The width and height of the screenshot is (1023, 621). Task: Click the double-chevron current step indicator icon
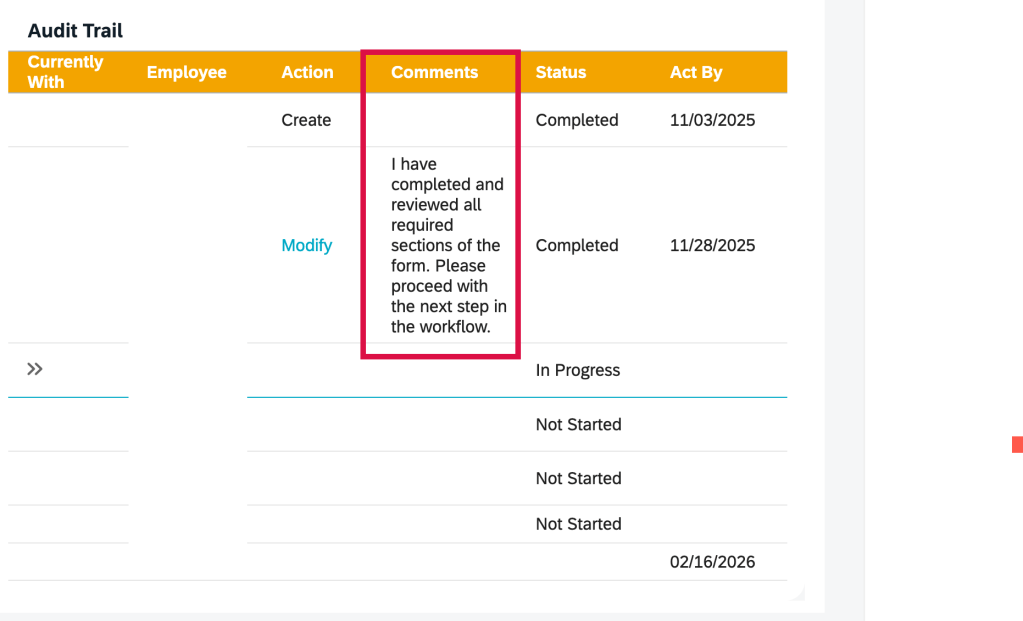click(35, 369)
